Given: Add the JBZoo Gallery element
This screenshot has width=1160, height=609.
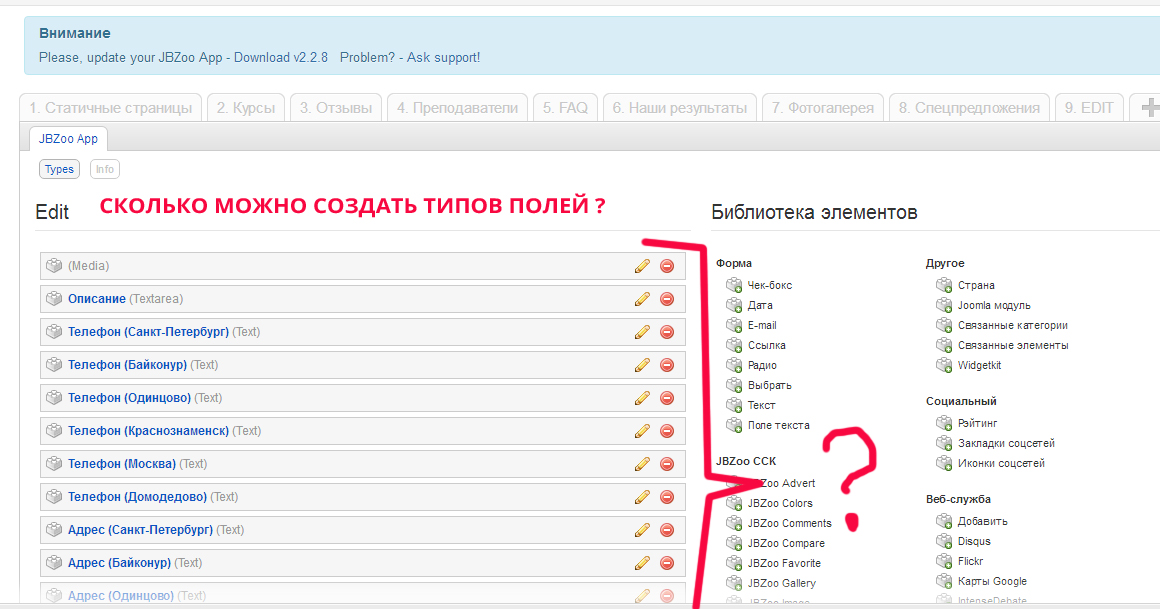Looking at the screenshot, I should [781, 583].
